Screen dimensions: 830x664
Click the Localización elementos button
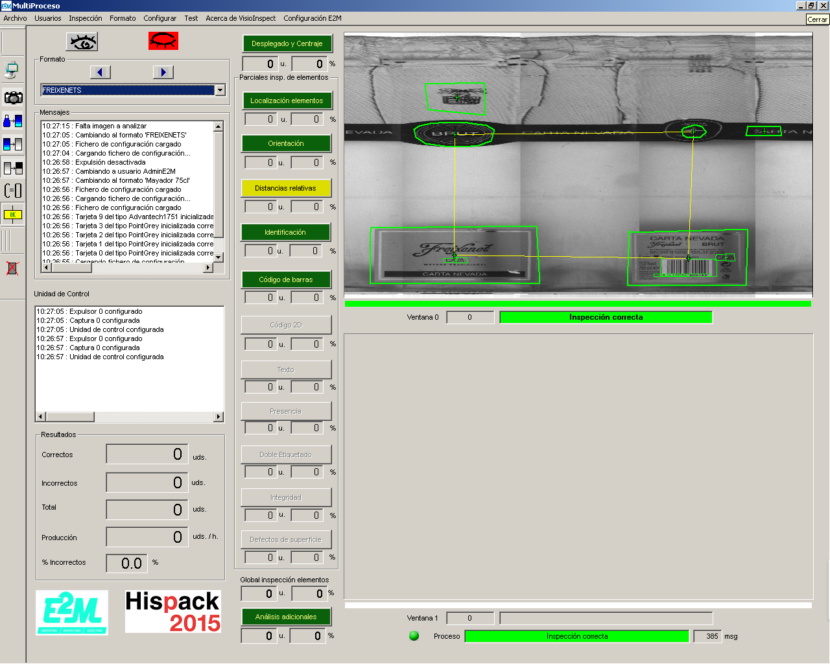[x=286, y=100]
